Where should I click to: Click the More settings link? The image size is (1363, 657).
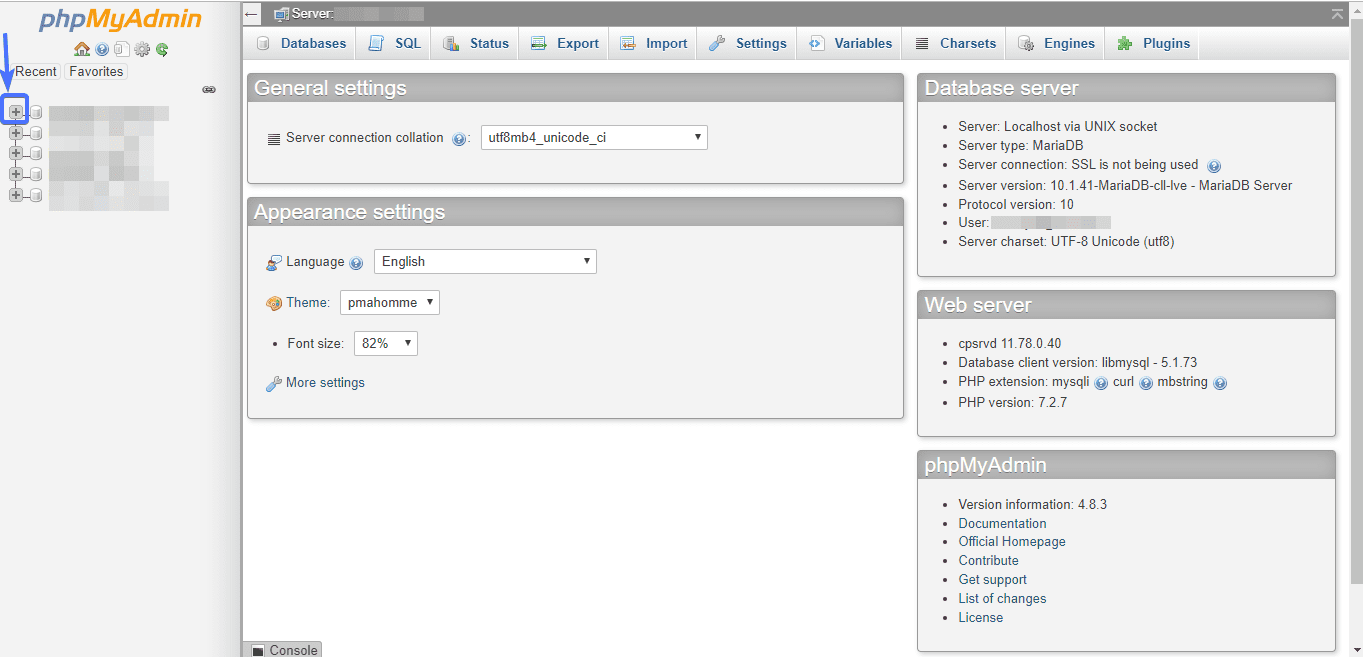(324, 383)
